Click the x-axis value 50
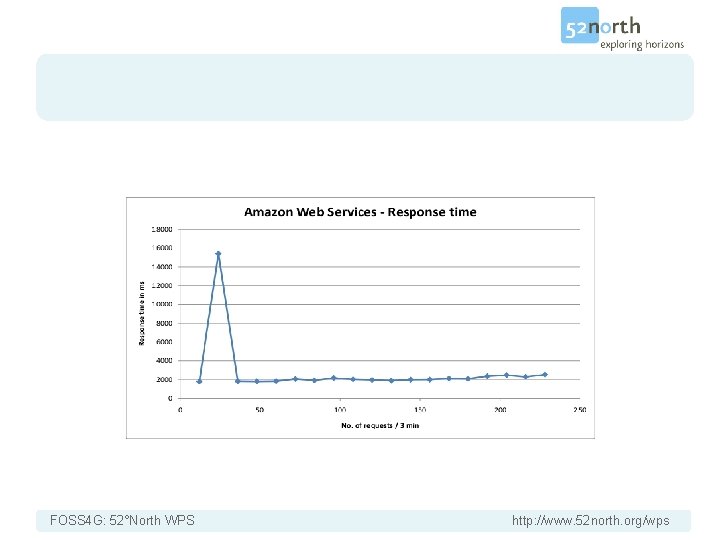Viewport: 720px width, 540px height. tap(260, 410)
